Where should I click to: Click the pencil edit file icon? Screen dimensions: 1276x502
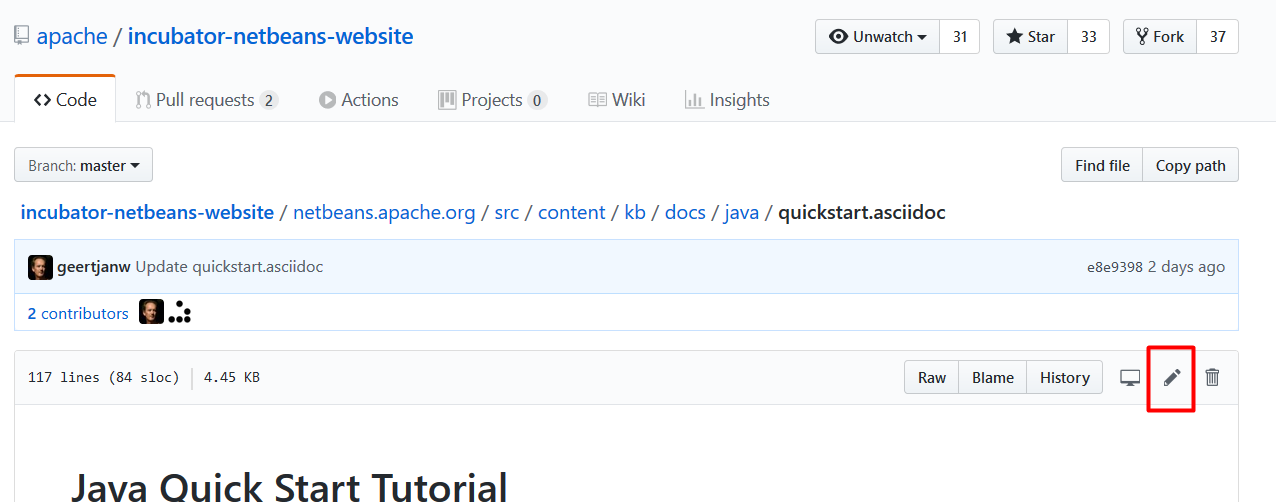[1172, 377]
